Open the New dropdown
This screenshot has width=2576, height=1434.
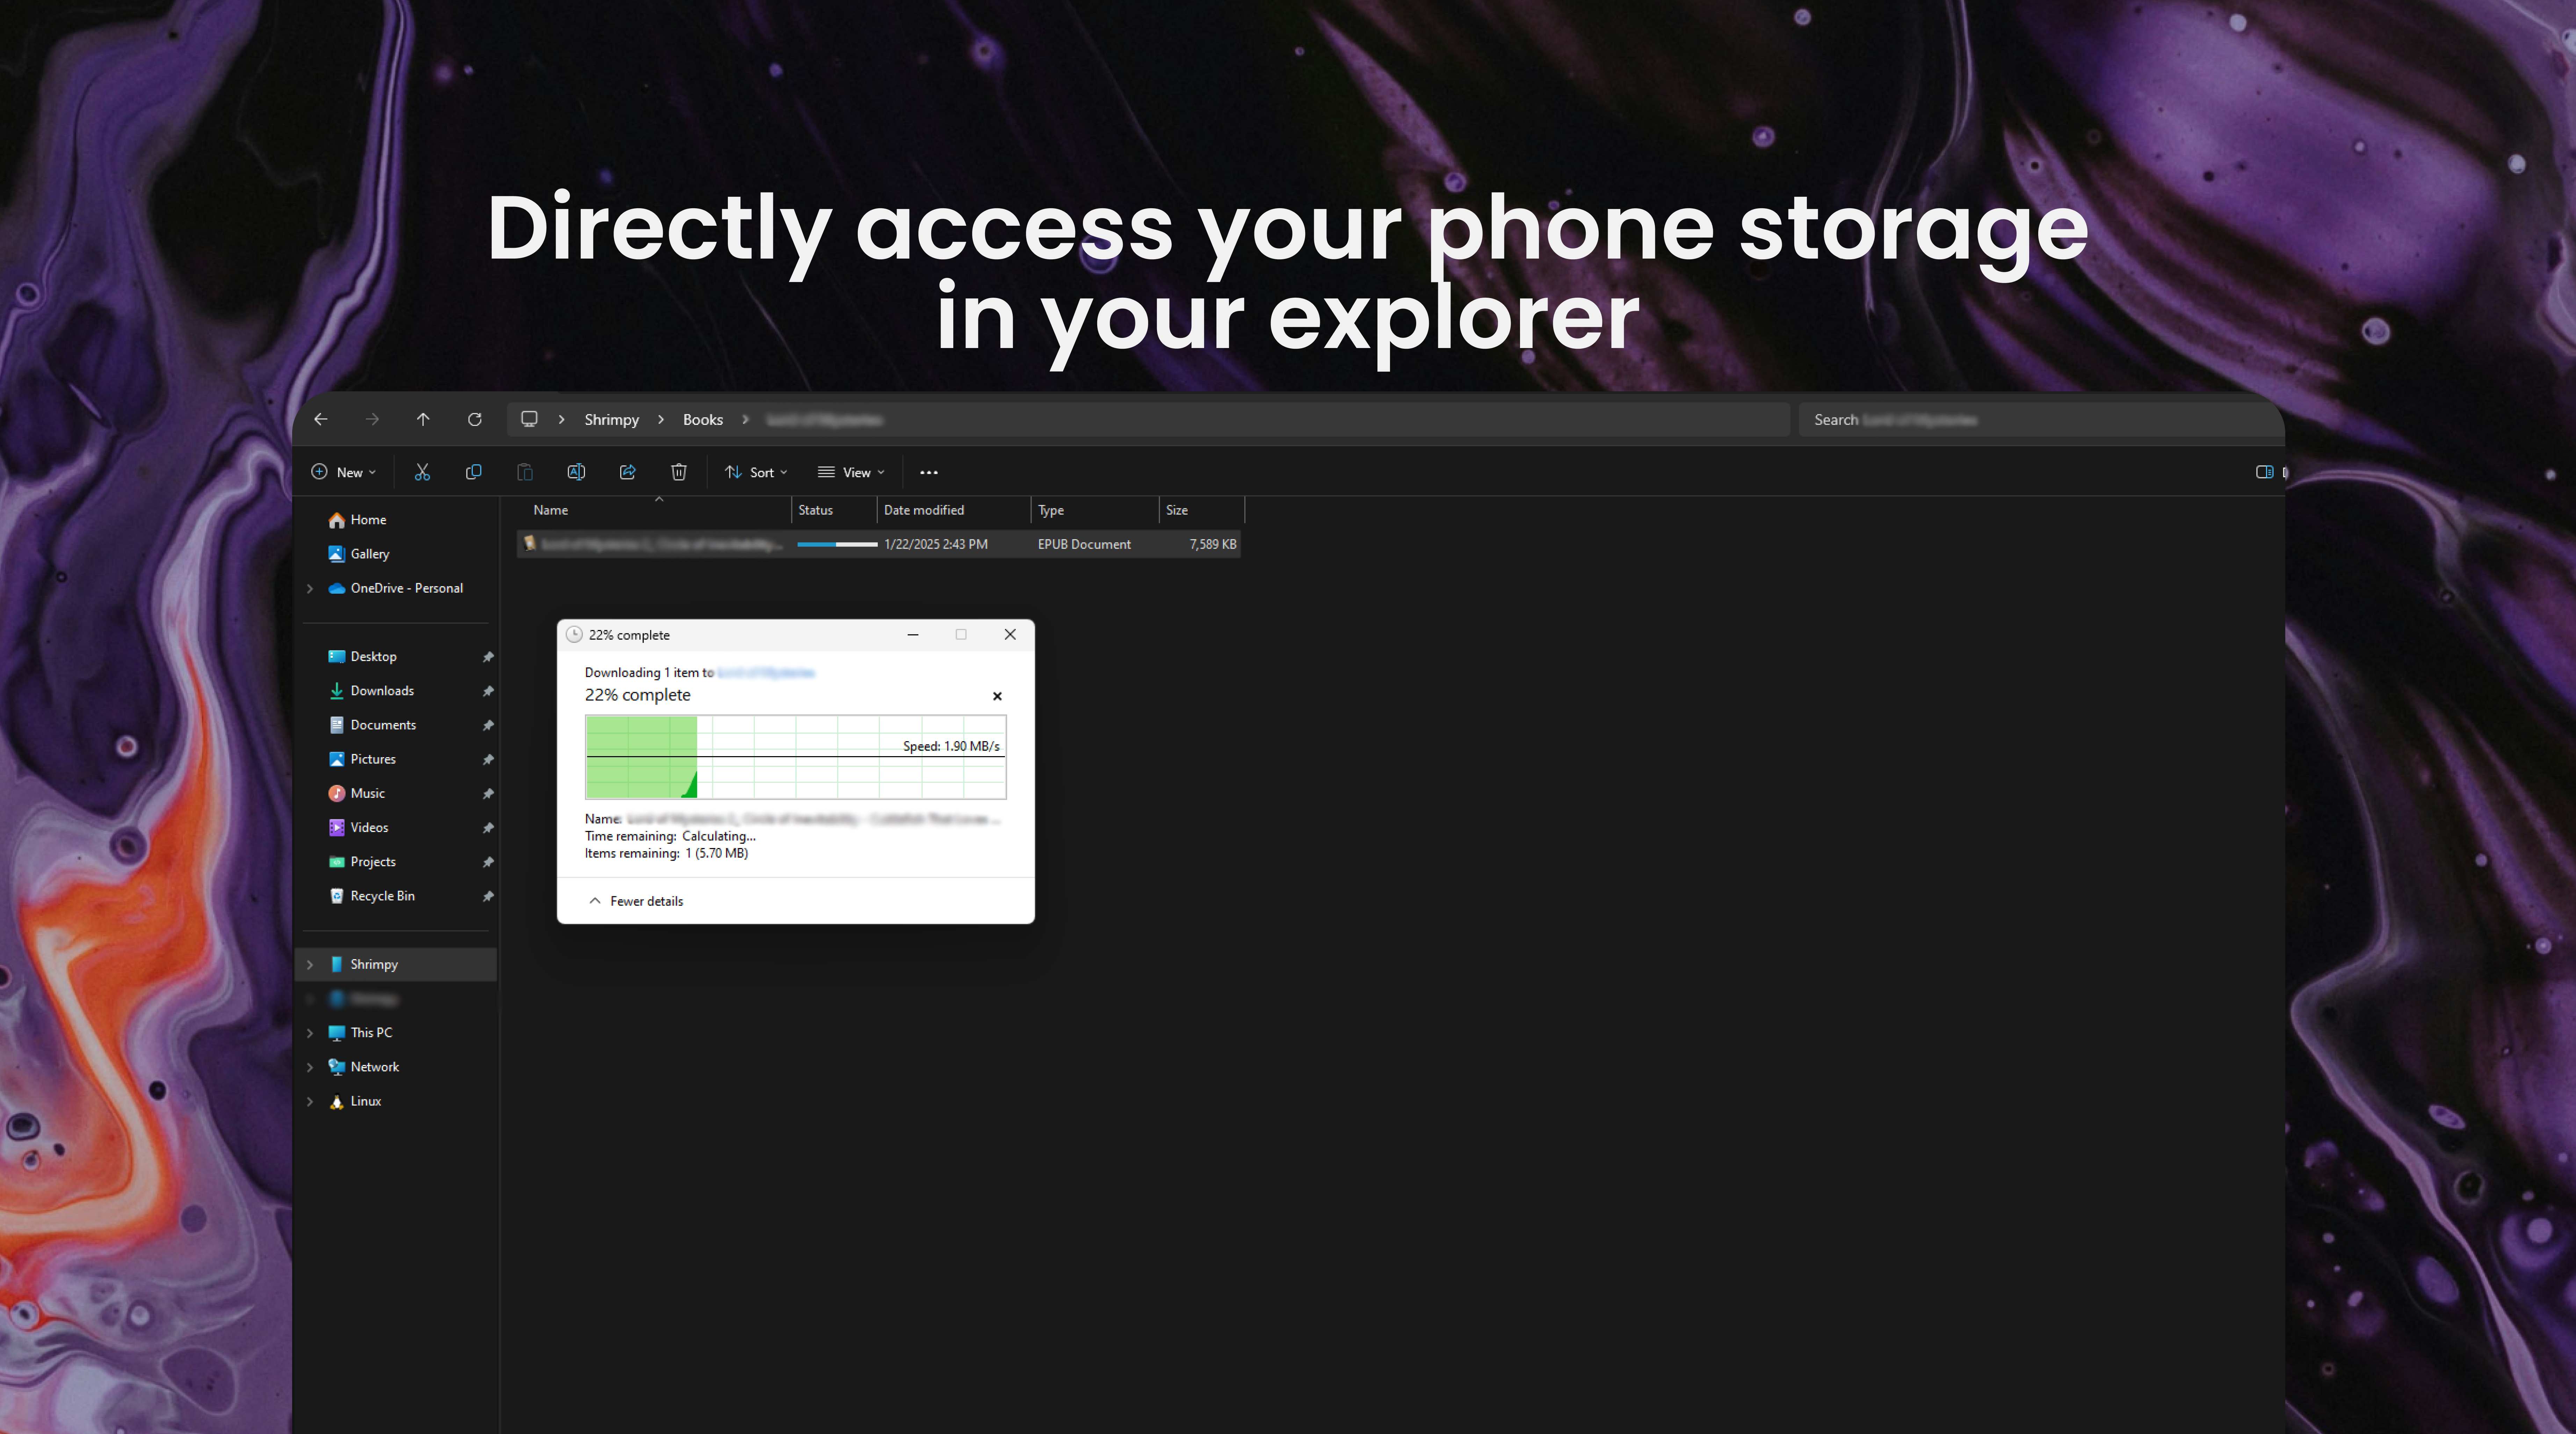[344, 472]
